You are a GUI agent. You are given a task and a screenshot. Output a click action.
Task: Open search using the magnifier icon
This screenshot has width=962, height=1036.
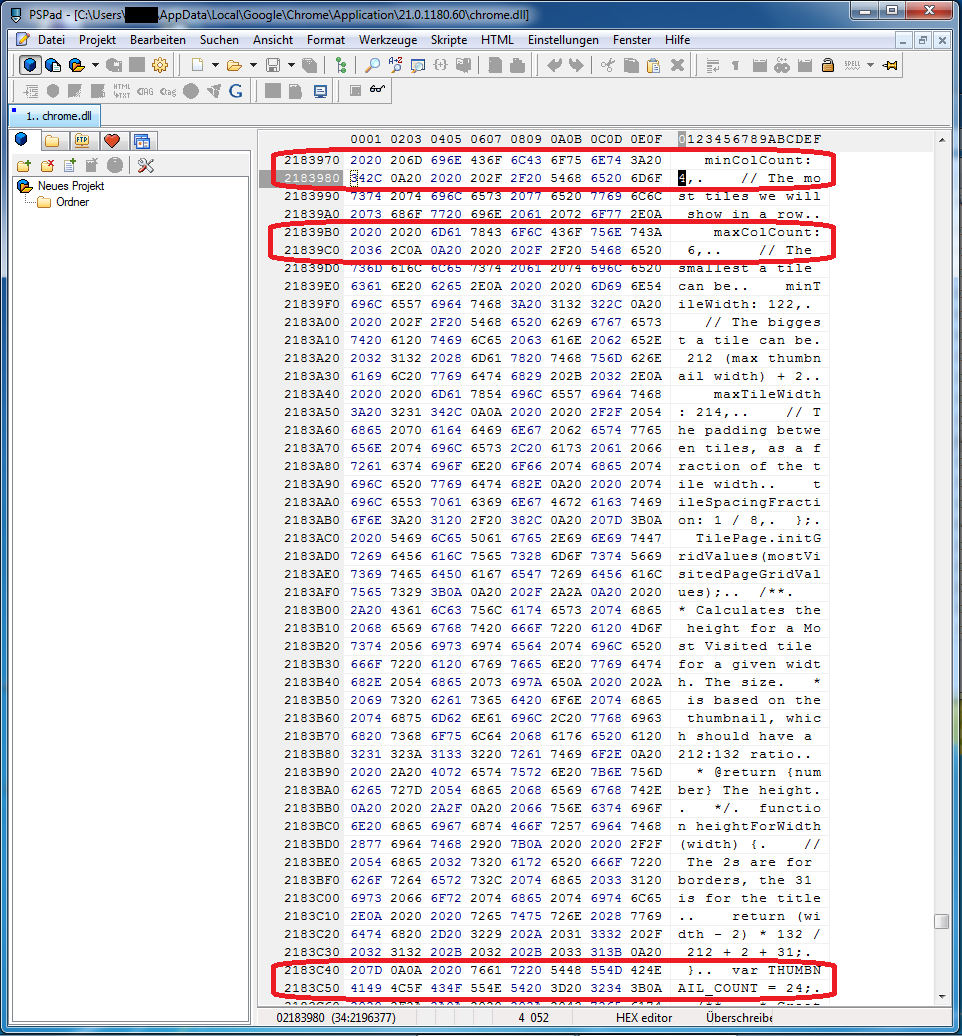[372, 63]
